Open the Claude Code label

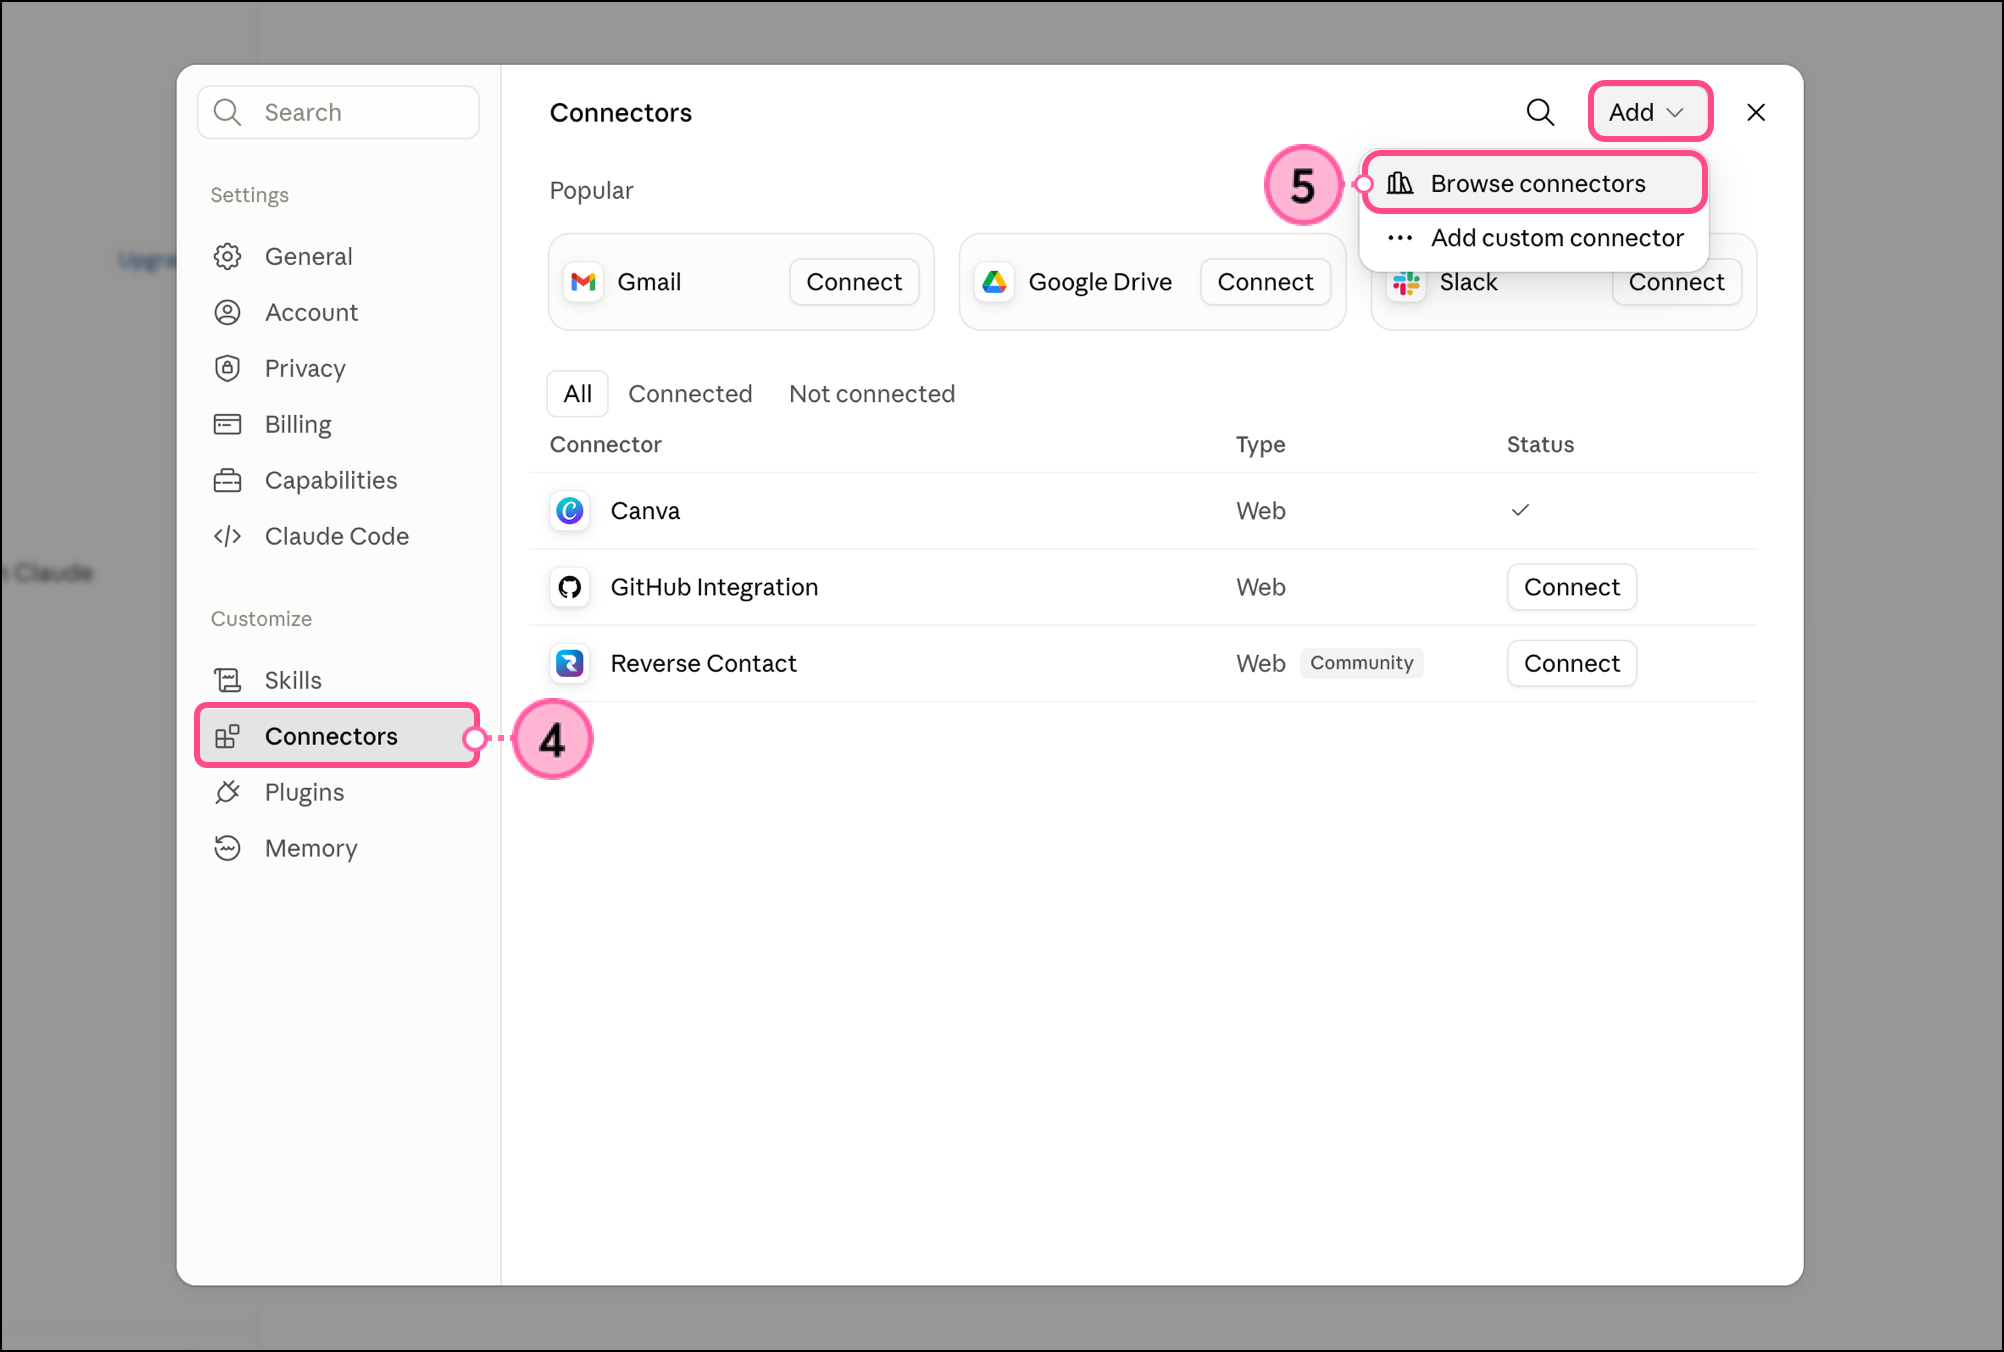(x=337, y=537)
